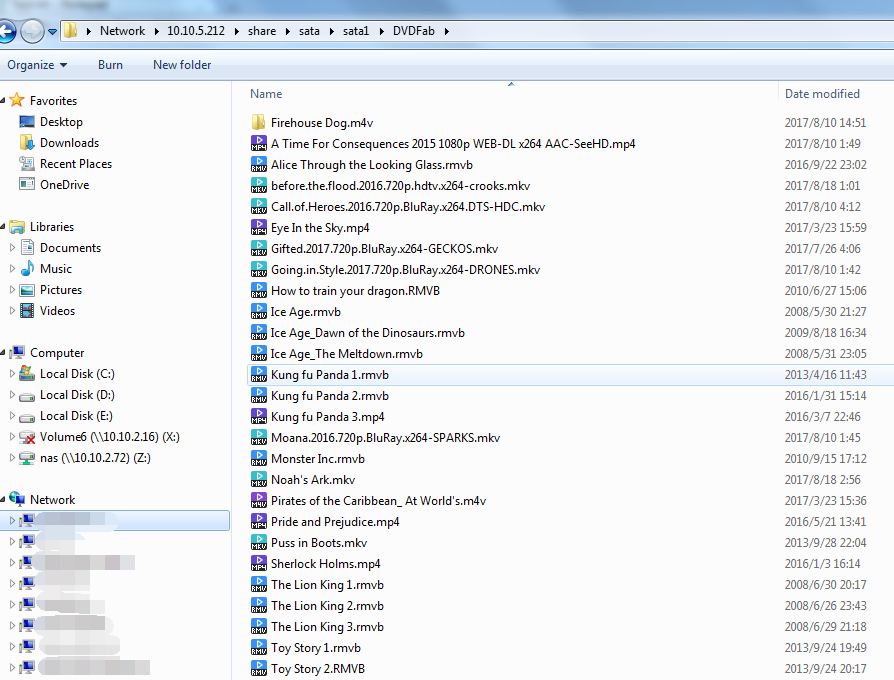Click the Computer icon in navigation pane
This screenshot has width=894, height=680.
(17, 353)
